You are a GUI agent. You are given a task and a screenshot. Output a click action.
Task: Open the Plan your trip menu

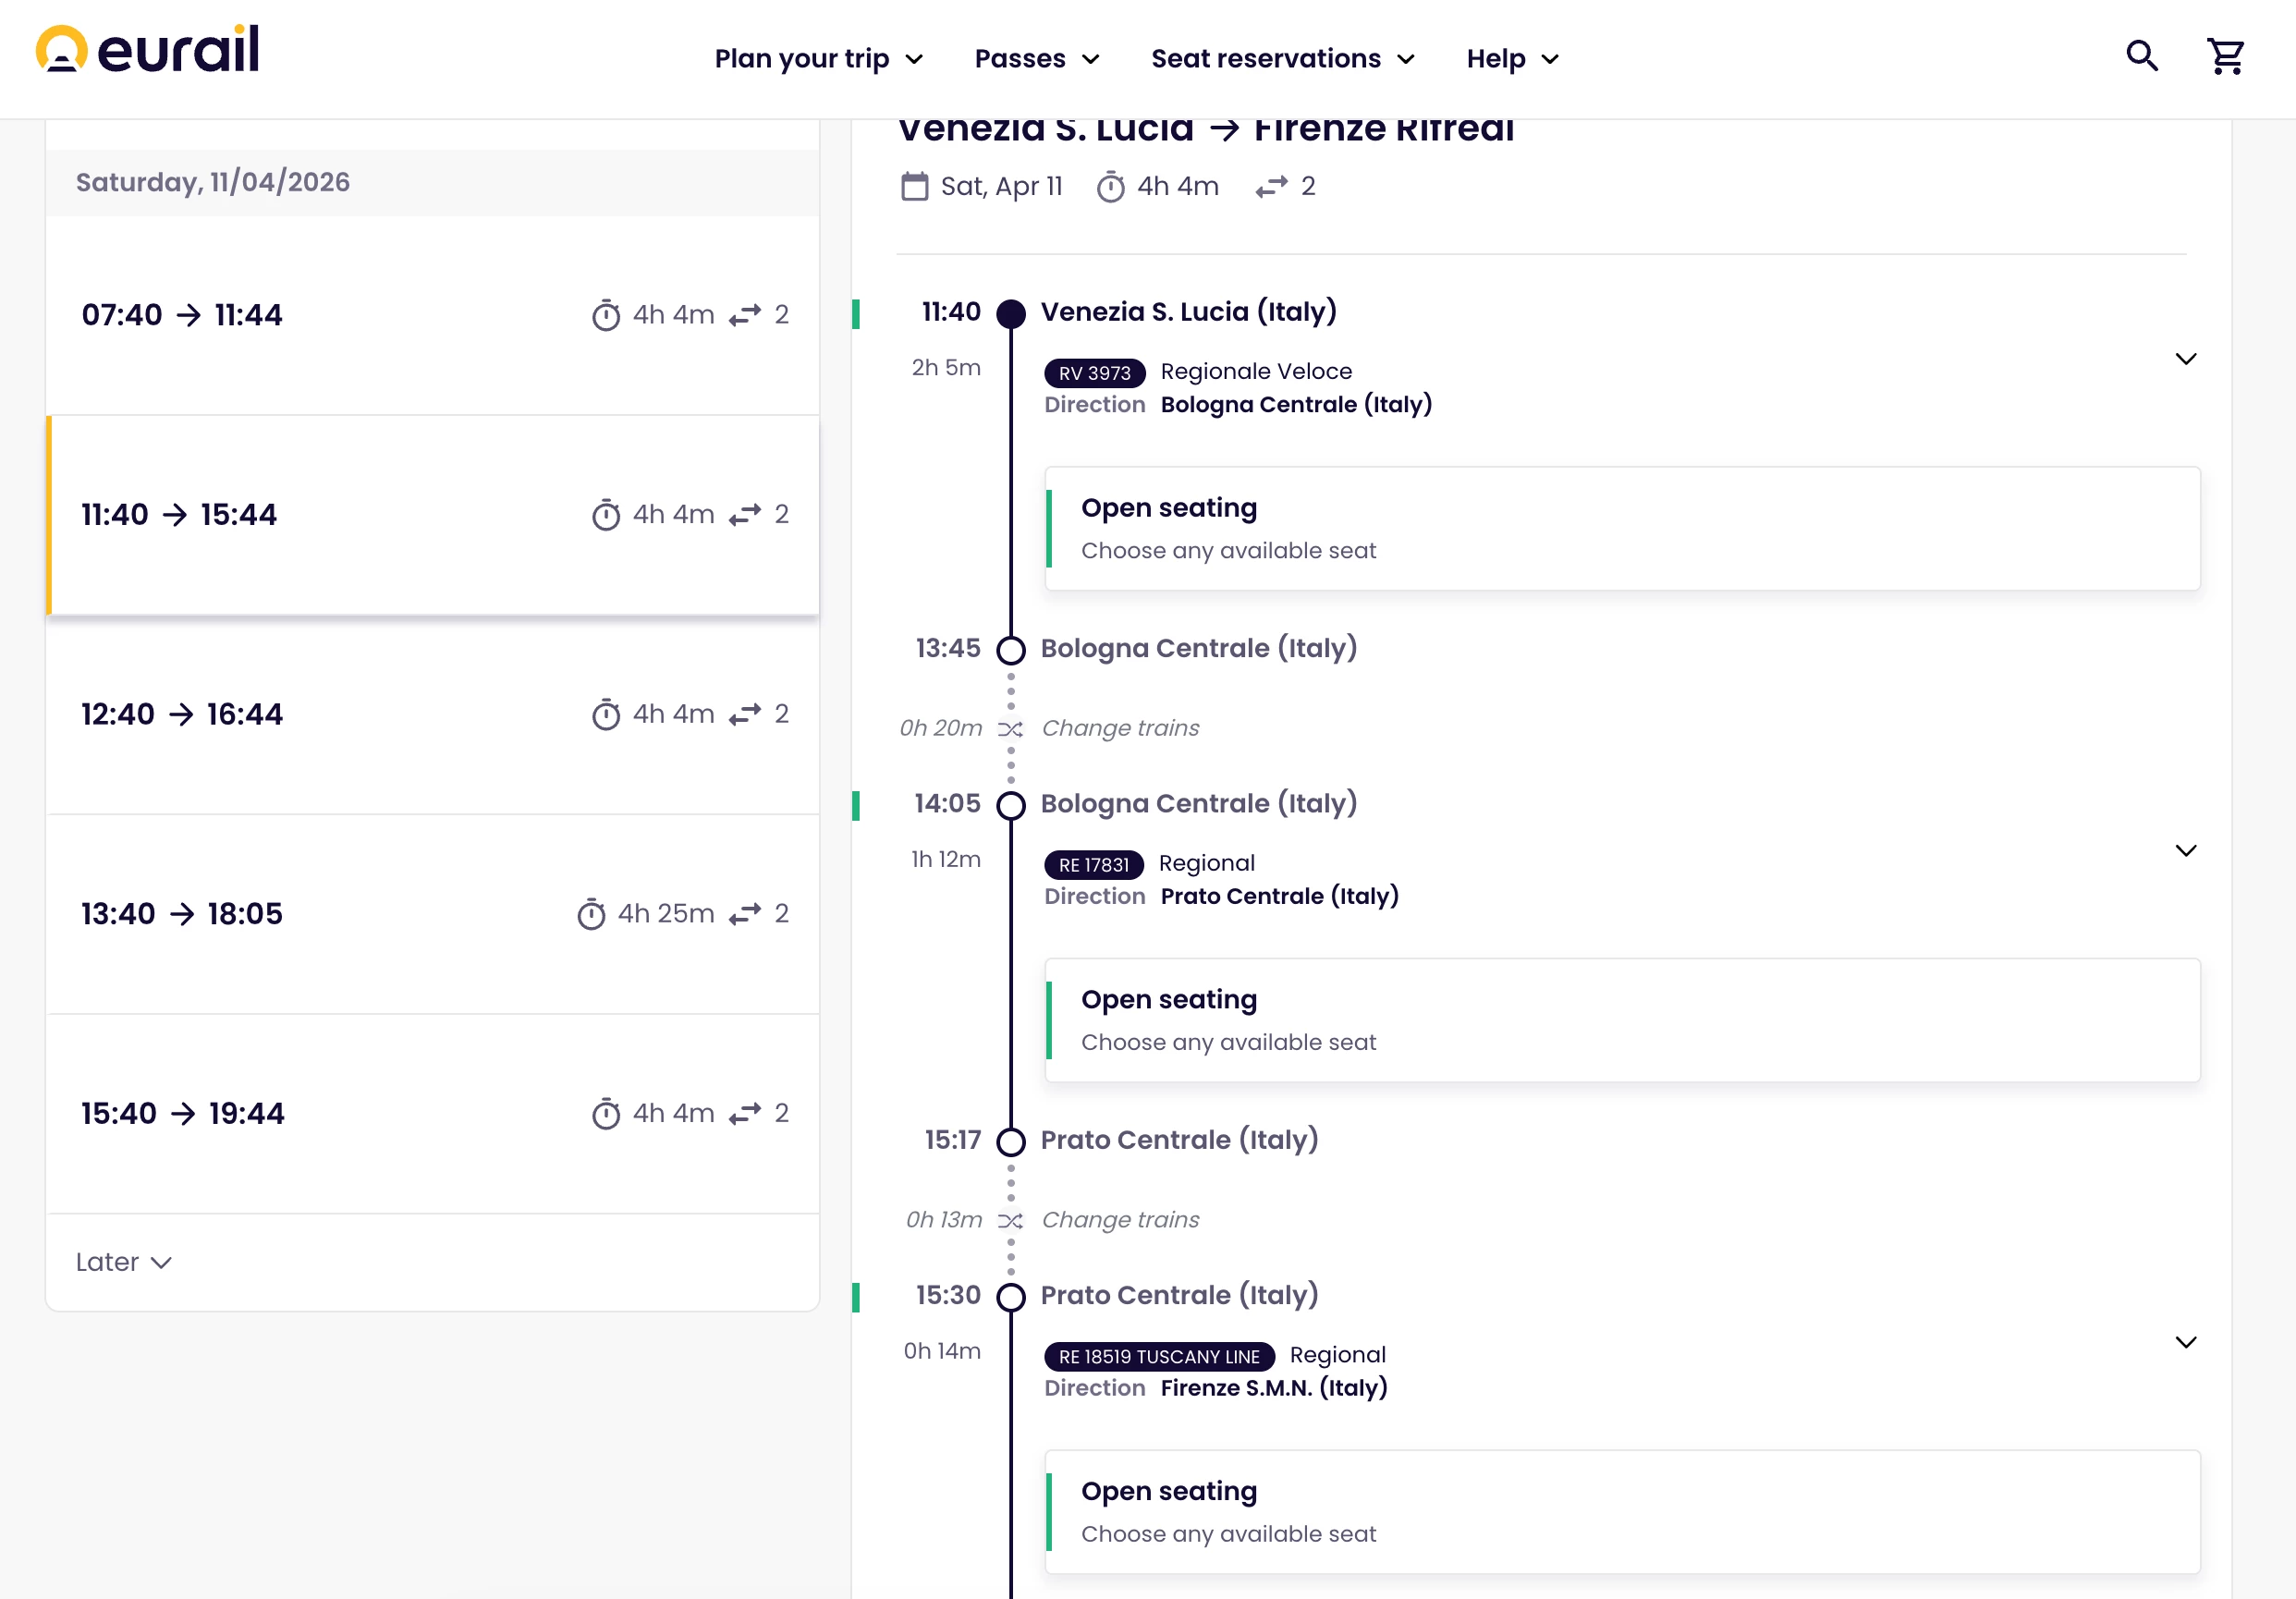pos(818,59)
